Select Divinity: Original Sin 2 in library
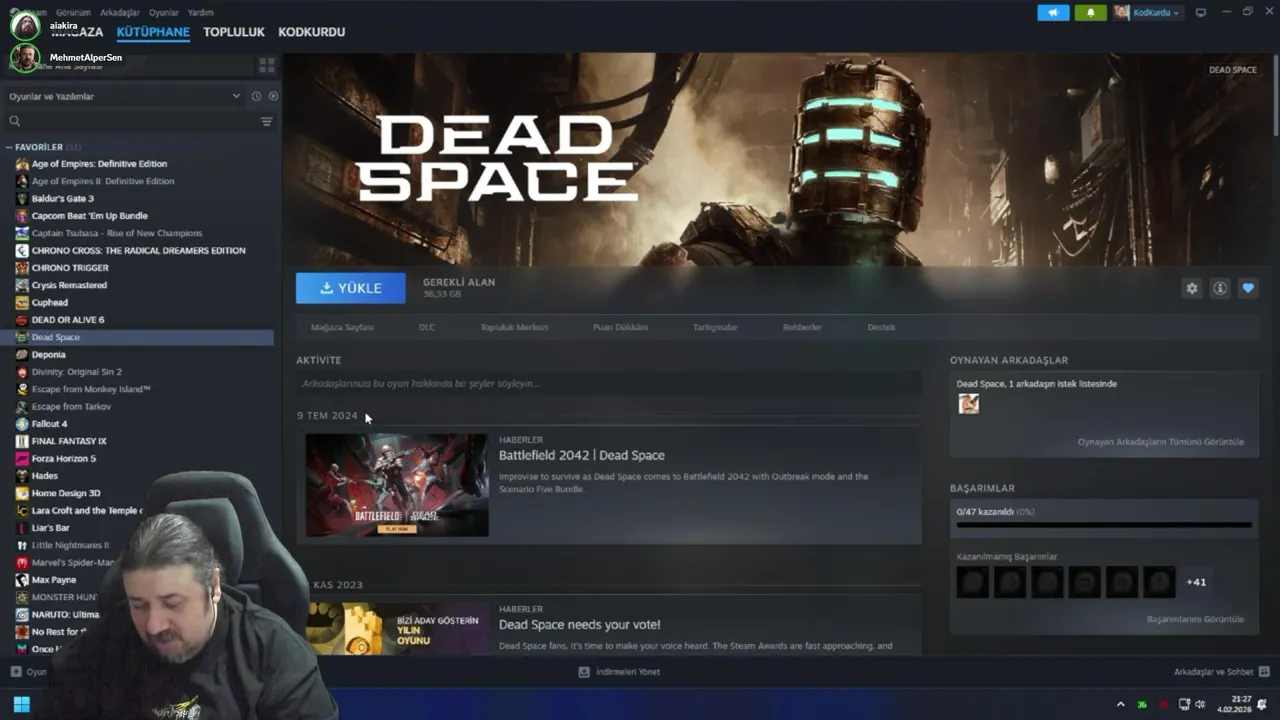 76,372
